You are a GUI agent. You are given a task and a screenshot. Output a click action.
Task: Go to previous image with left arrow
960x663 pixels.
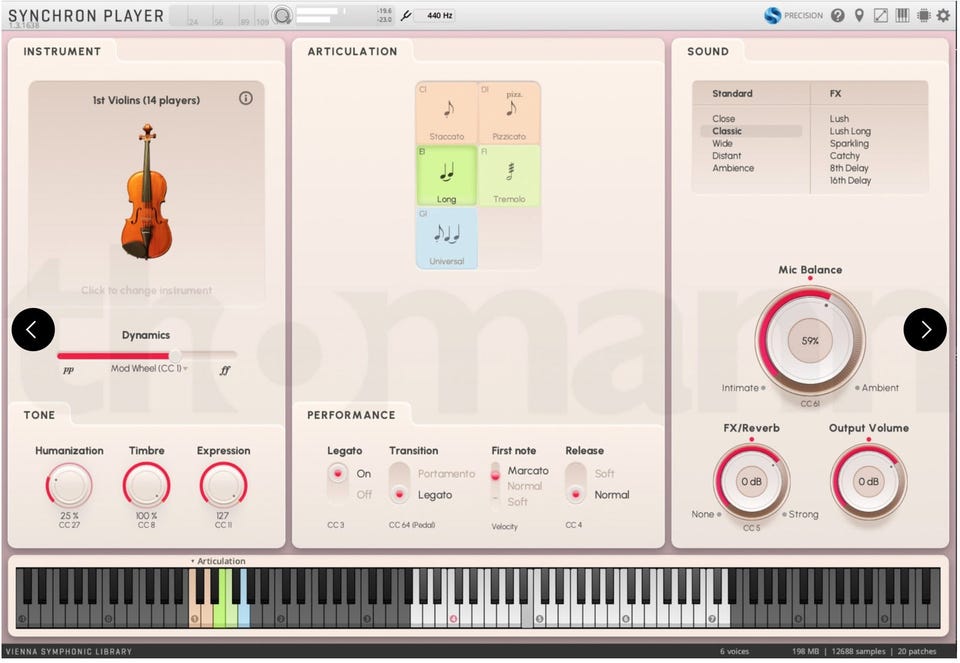[33, 329]
